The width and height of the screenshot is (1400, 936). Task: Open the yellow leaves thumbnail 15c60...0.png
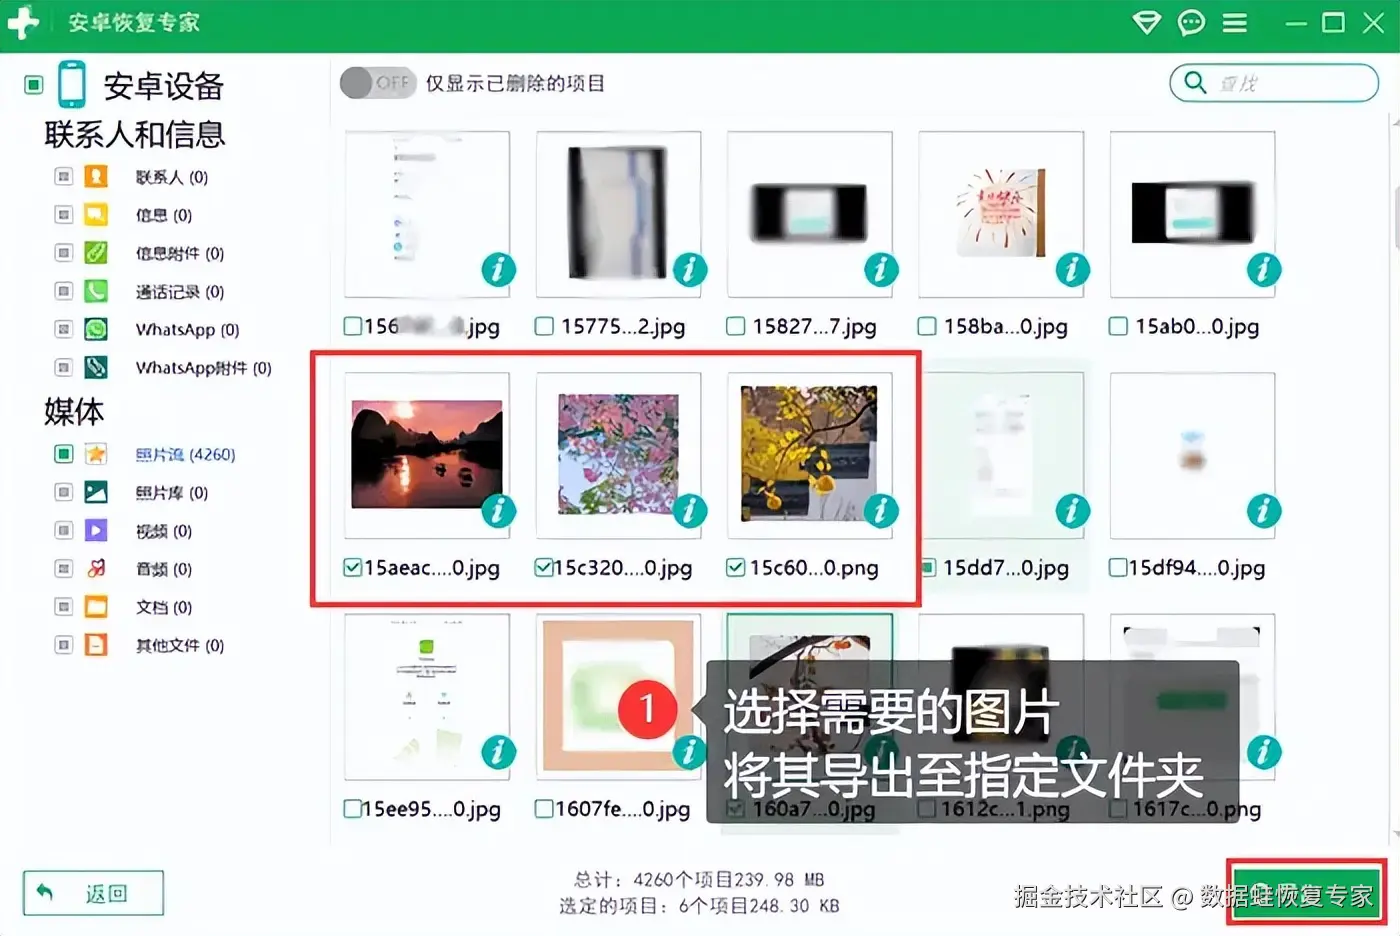coord(809,454)
